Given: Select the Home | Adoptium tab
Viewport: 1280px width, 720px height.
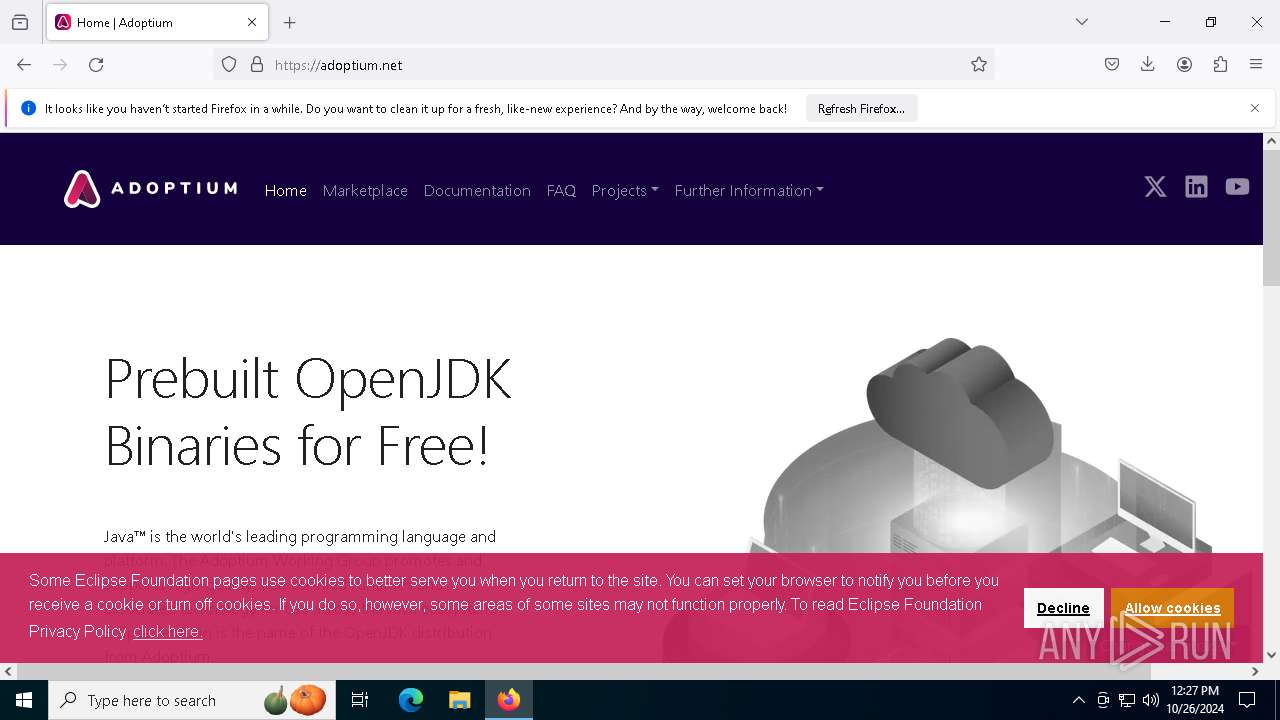Looking at the screenshot, I should pyautogui.click(x=156, y=22).
